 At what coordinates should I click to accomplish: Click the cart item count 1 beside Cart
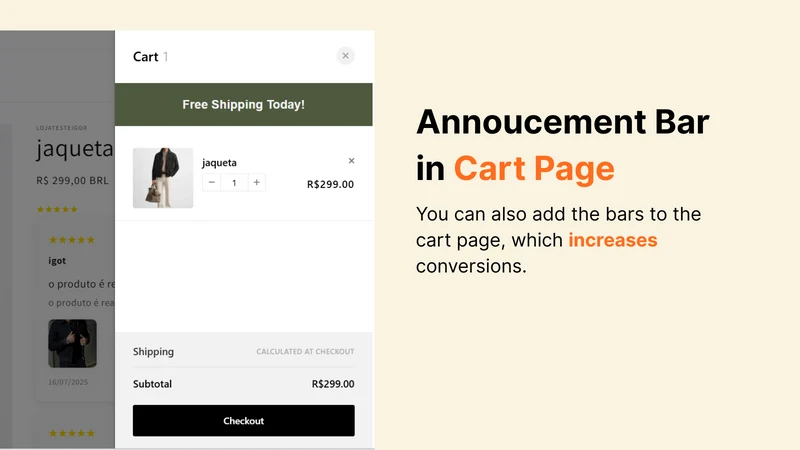coord(165,57)
